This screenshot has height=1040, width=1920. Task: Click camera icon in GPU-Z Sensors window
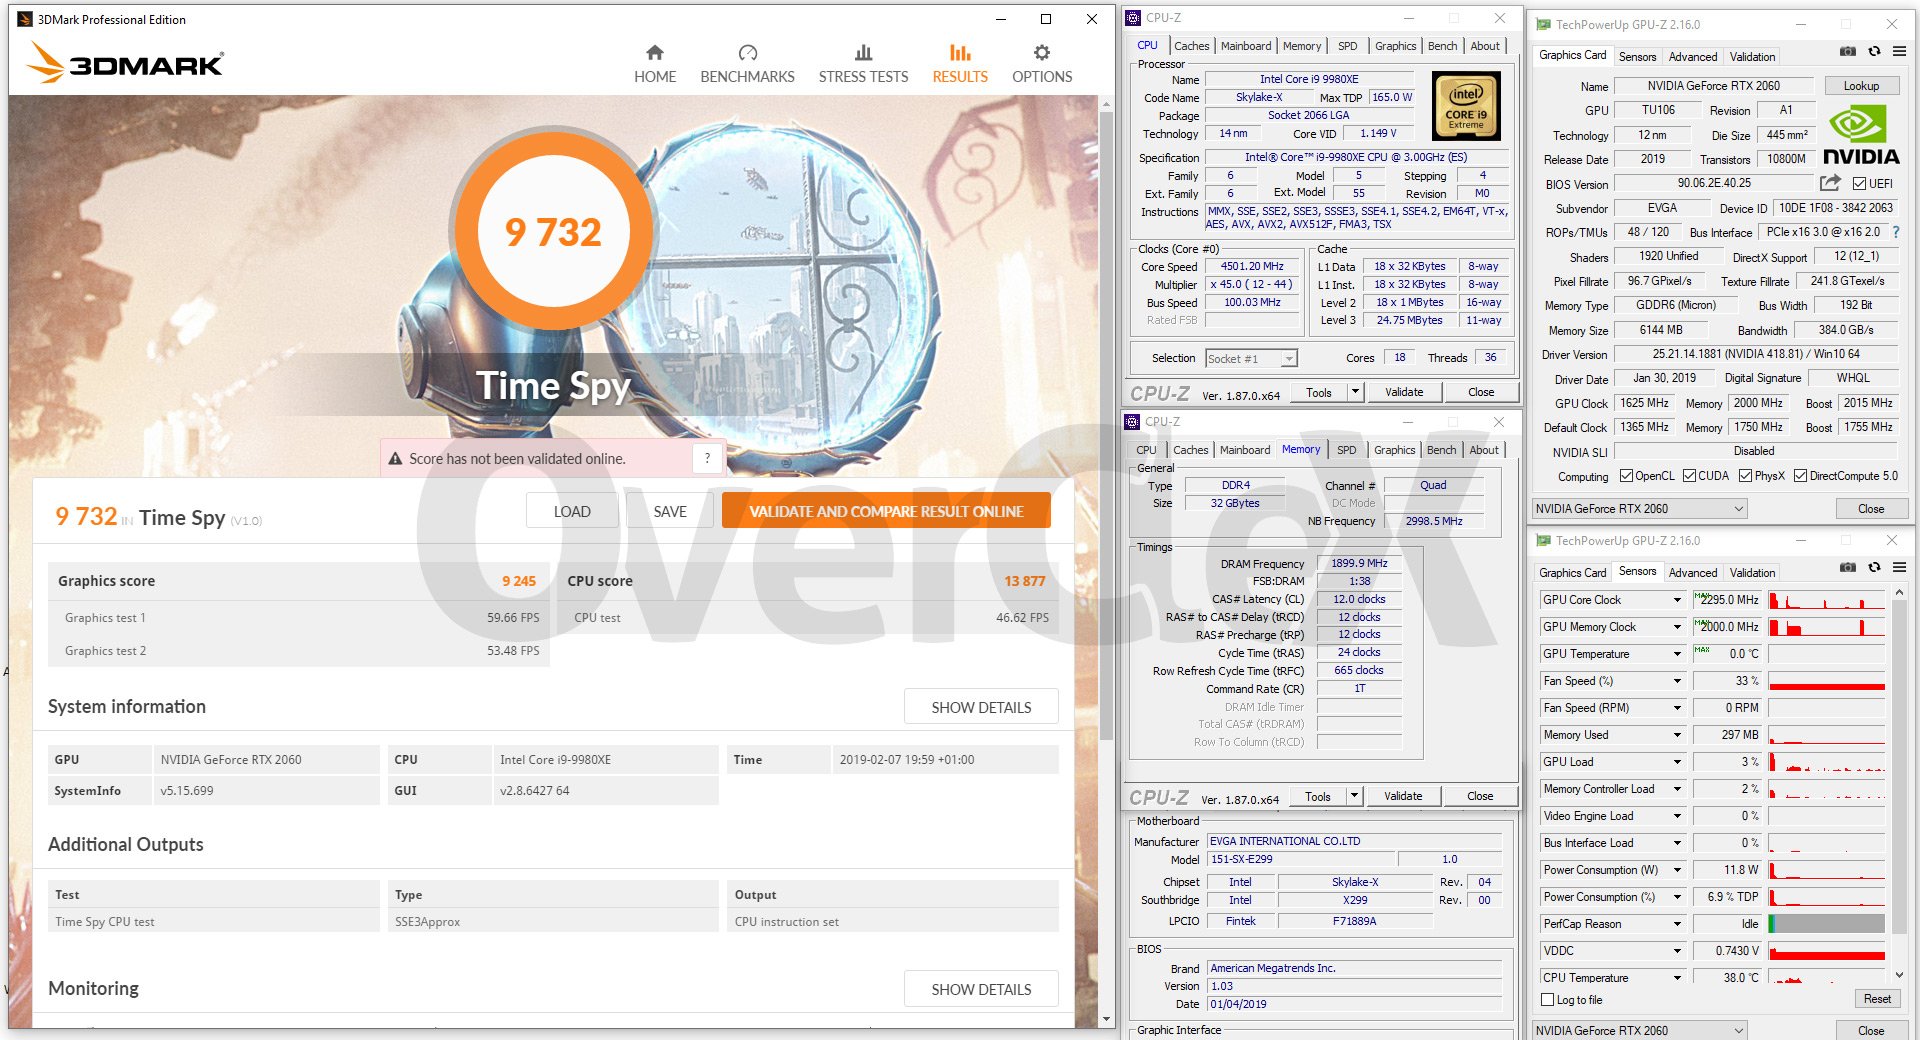point(1848,567)
